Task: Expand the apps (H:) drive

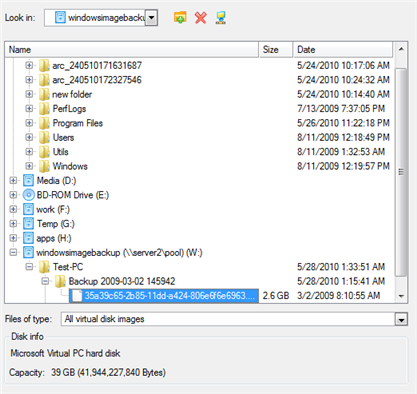Action: click(x=13, y=238)
